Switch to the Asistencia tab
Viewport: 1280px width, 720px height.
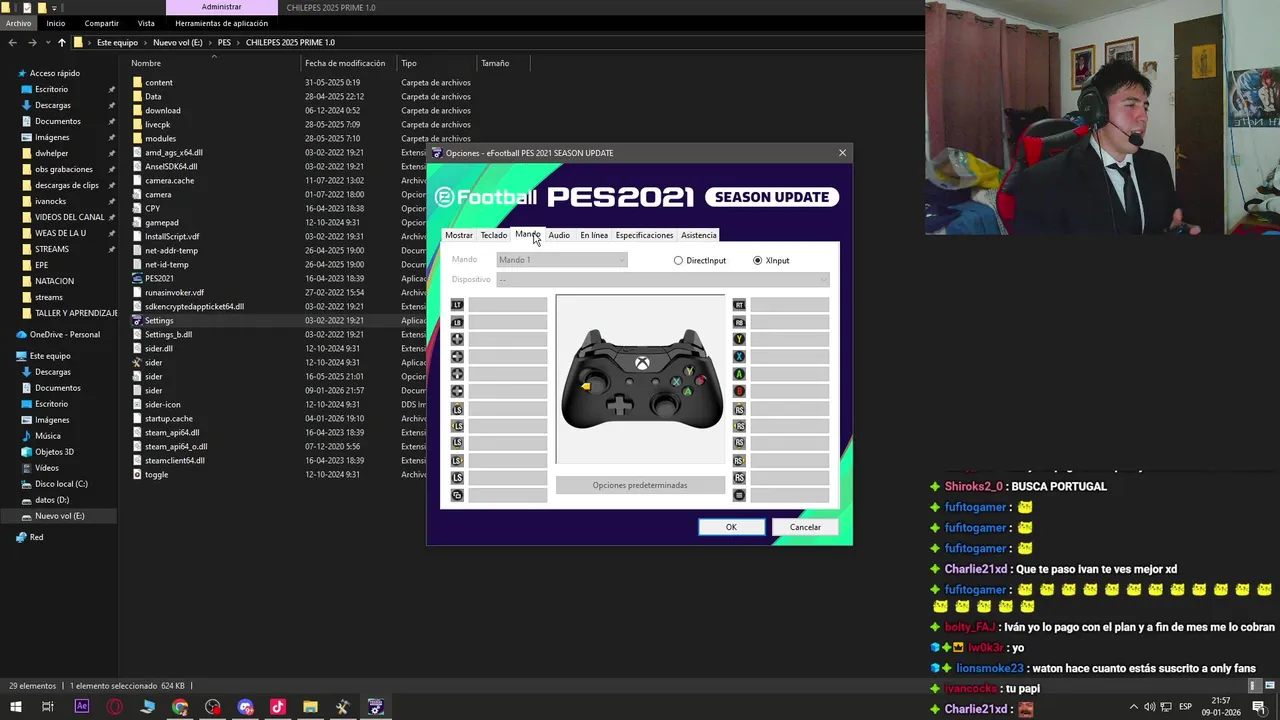(698, 235)
